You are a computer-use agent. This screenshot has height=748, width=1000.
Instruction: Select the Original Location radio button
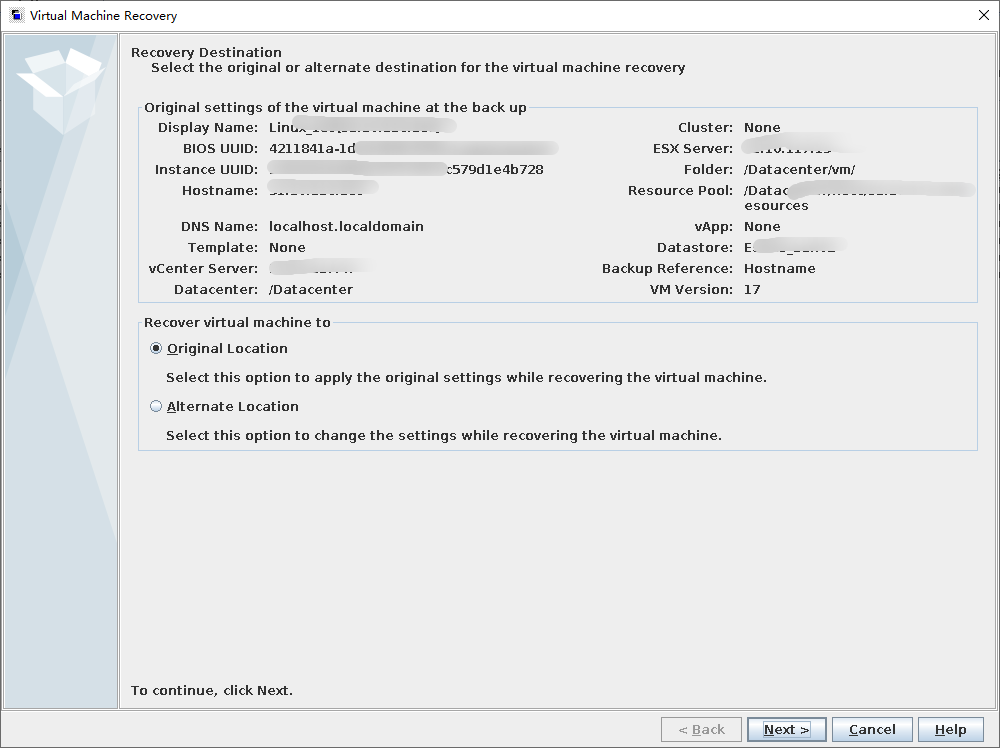[x=156, y=349]
